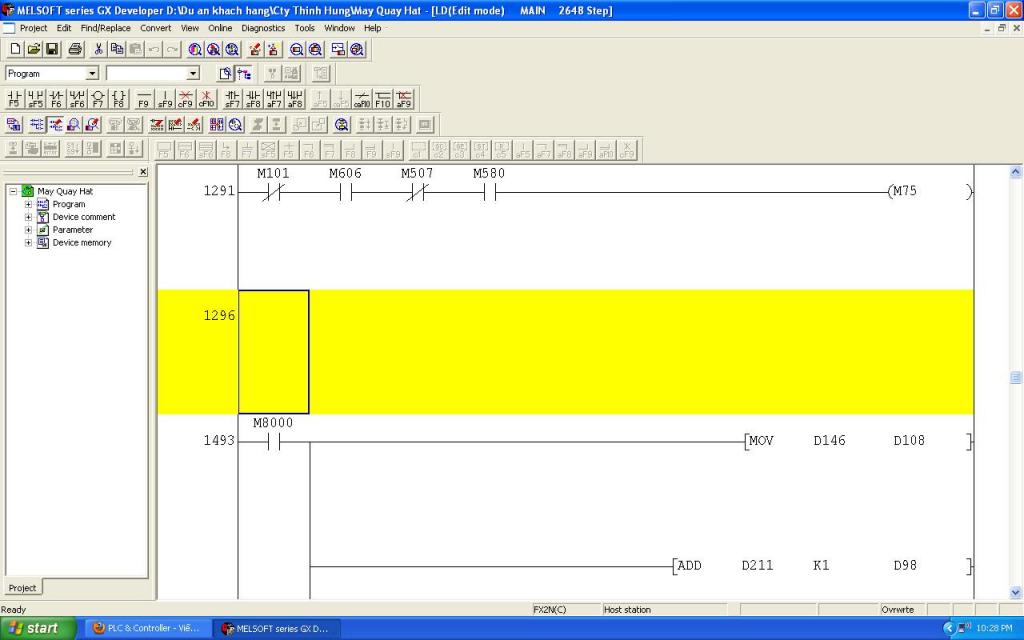1024x640 pixels.
Task: Select the ADD D211 K1 D98 instruction
Action: tap(822, 566)
